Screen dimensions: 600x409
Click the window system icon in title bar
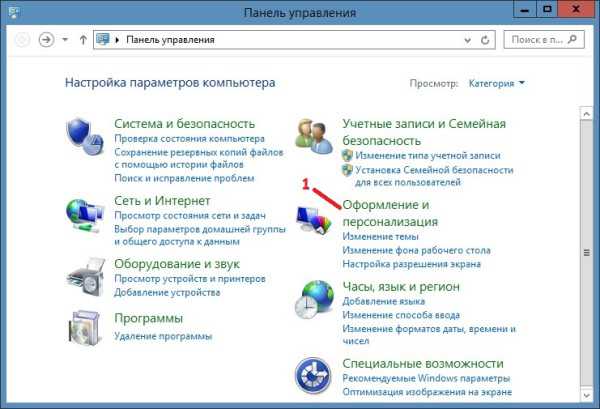pyautogui.click(x=14, y=13)
